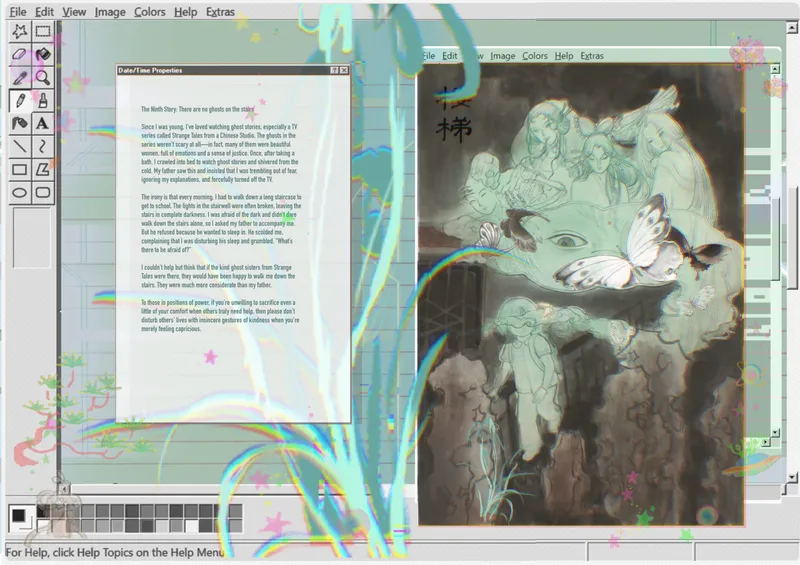Select the Airbrush spray tool
The image size is (800, 565).
click(x=19, y=123)
